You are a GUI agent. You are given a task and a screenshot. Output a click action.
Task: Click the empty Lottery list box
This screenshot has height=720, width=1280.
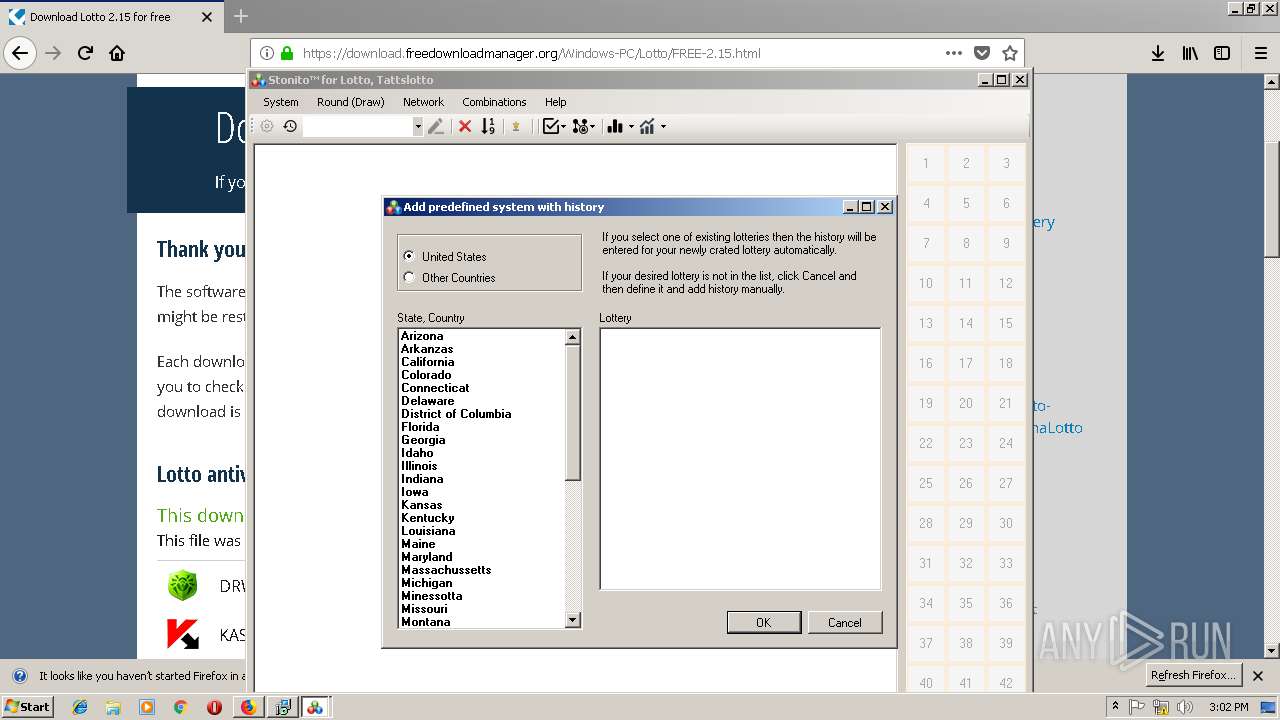click(740, 459)
